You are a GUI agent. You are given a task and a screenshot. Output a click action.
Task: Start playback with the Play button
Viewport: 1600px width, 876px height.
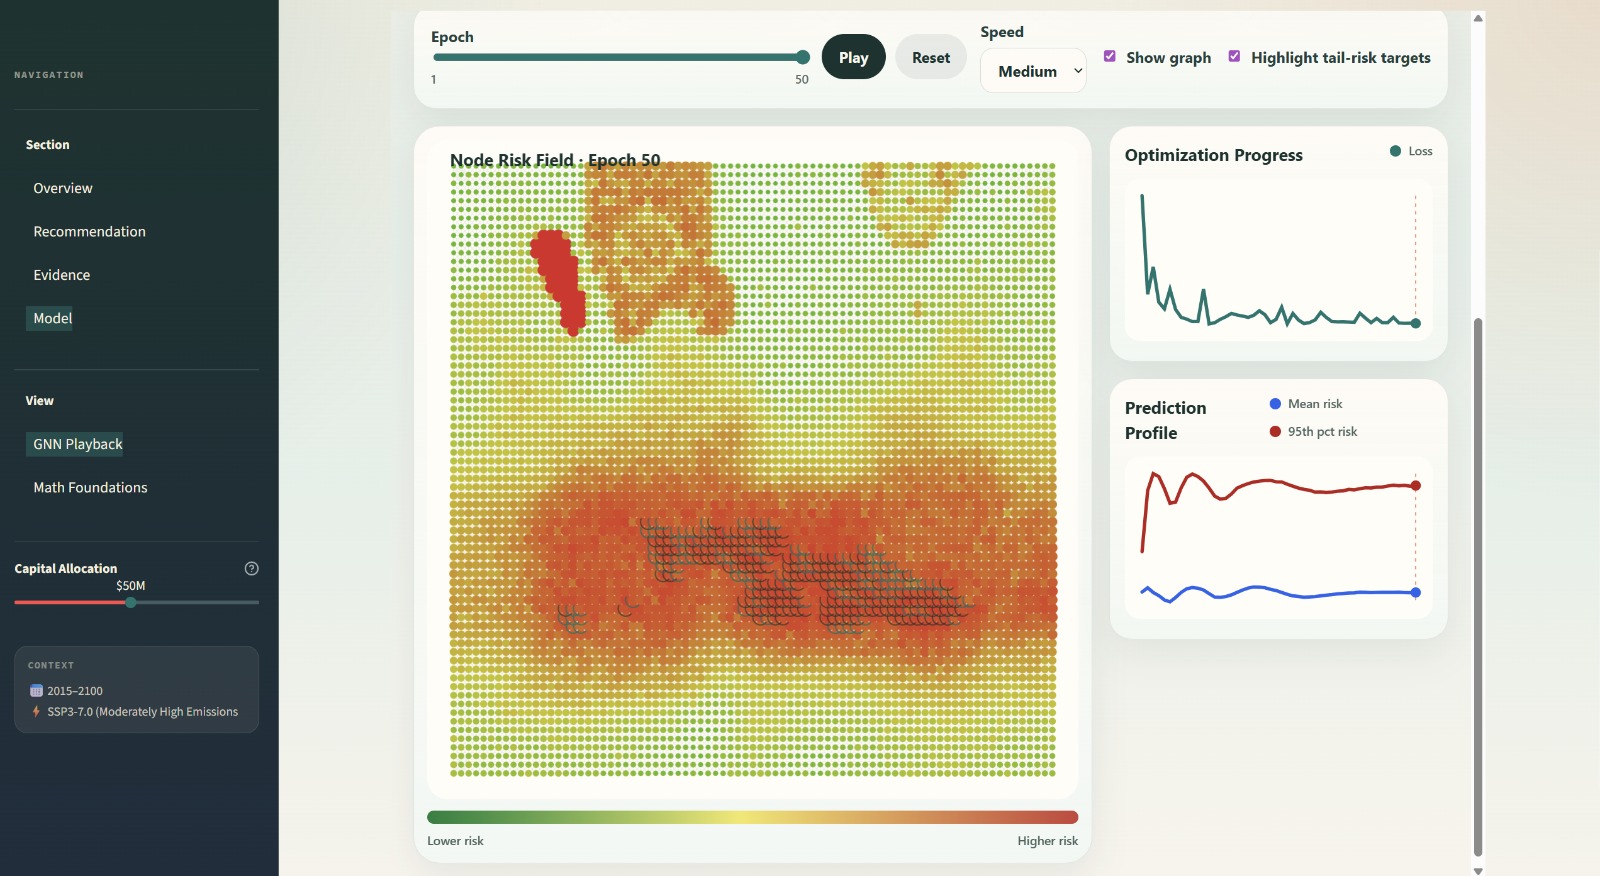[x=853, y=57]
